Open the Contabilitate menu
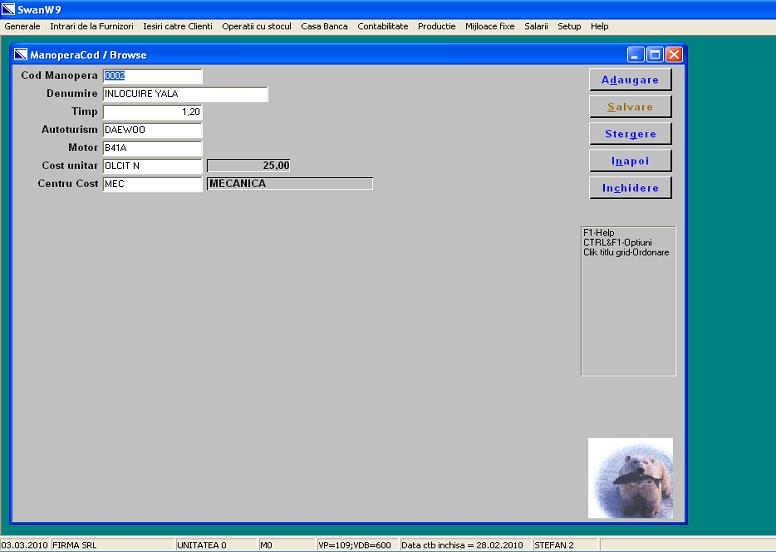The height and width of the screenshot is (552, 776). [383, 26]
